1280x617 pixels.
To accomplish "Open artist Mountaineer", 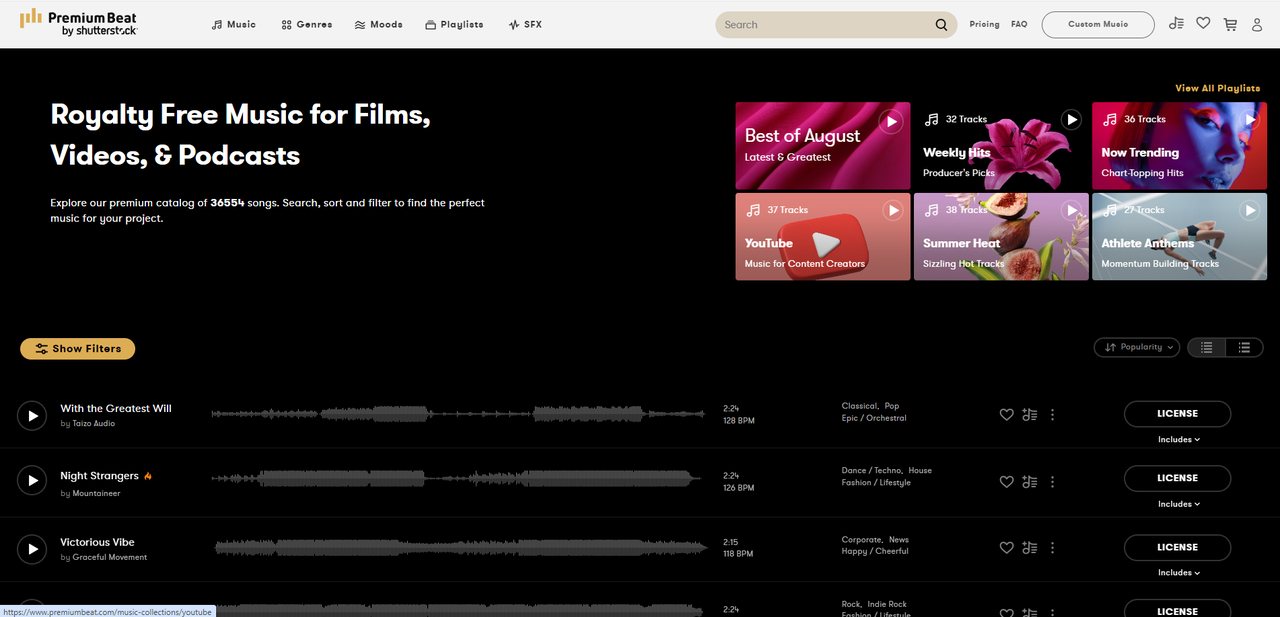I will point(96,494).
